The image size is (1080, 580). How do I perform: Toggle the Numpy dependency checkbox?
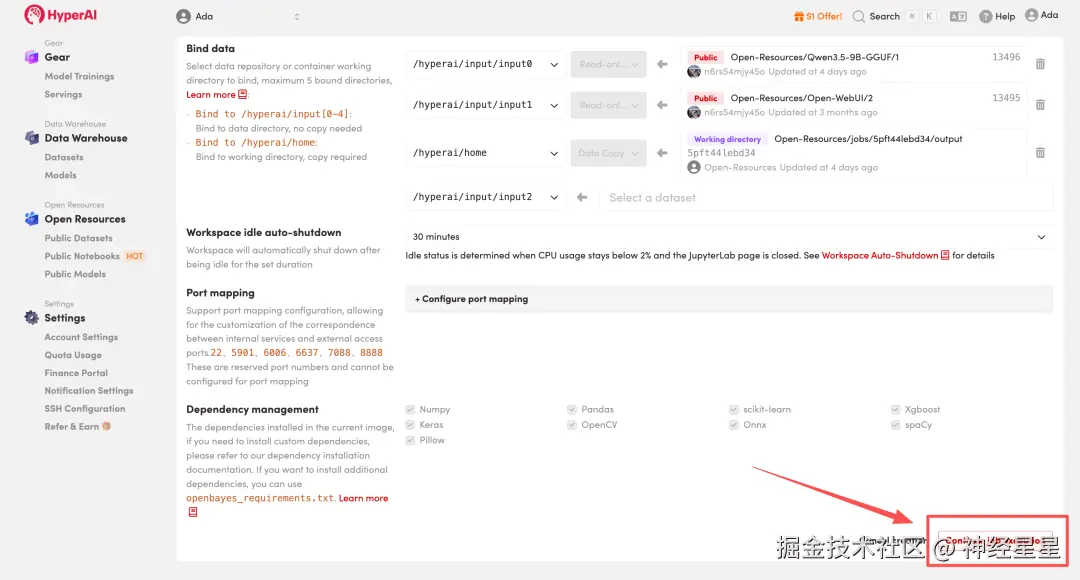pyautogui.click(x=410, y=409)
